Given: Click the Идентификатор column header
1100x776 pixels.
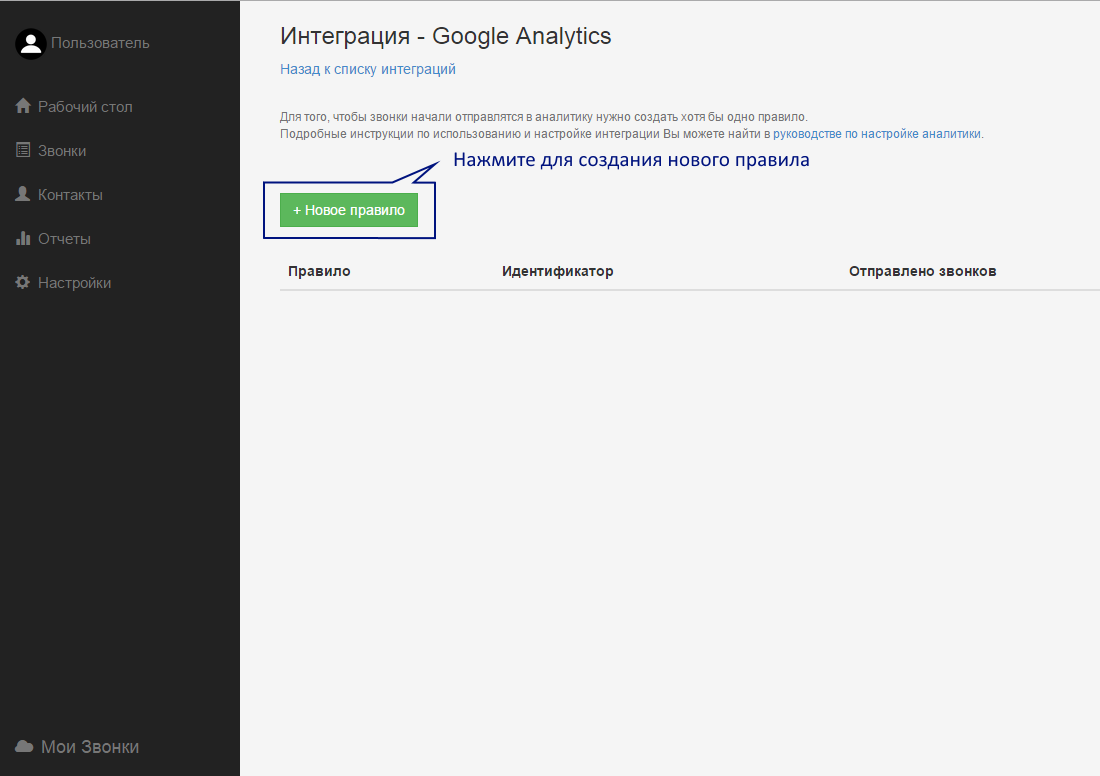Looking at the screenshot, I should click(558, 271).
